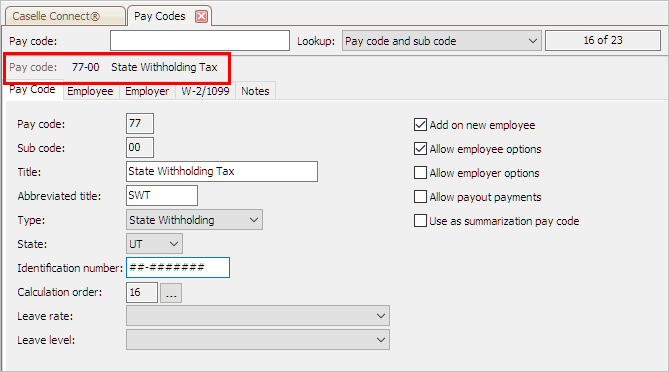
Task: Click the Title field State Withholding Tax
Action: pos(222,171)
